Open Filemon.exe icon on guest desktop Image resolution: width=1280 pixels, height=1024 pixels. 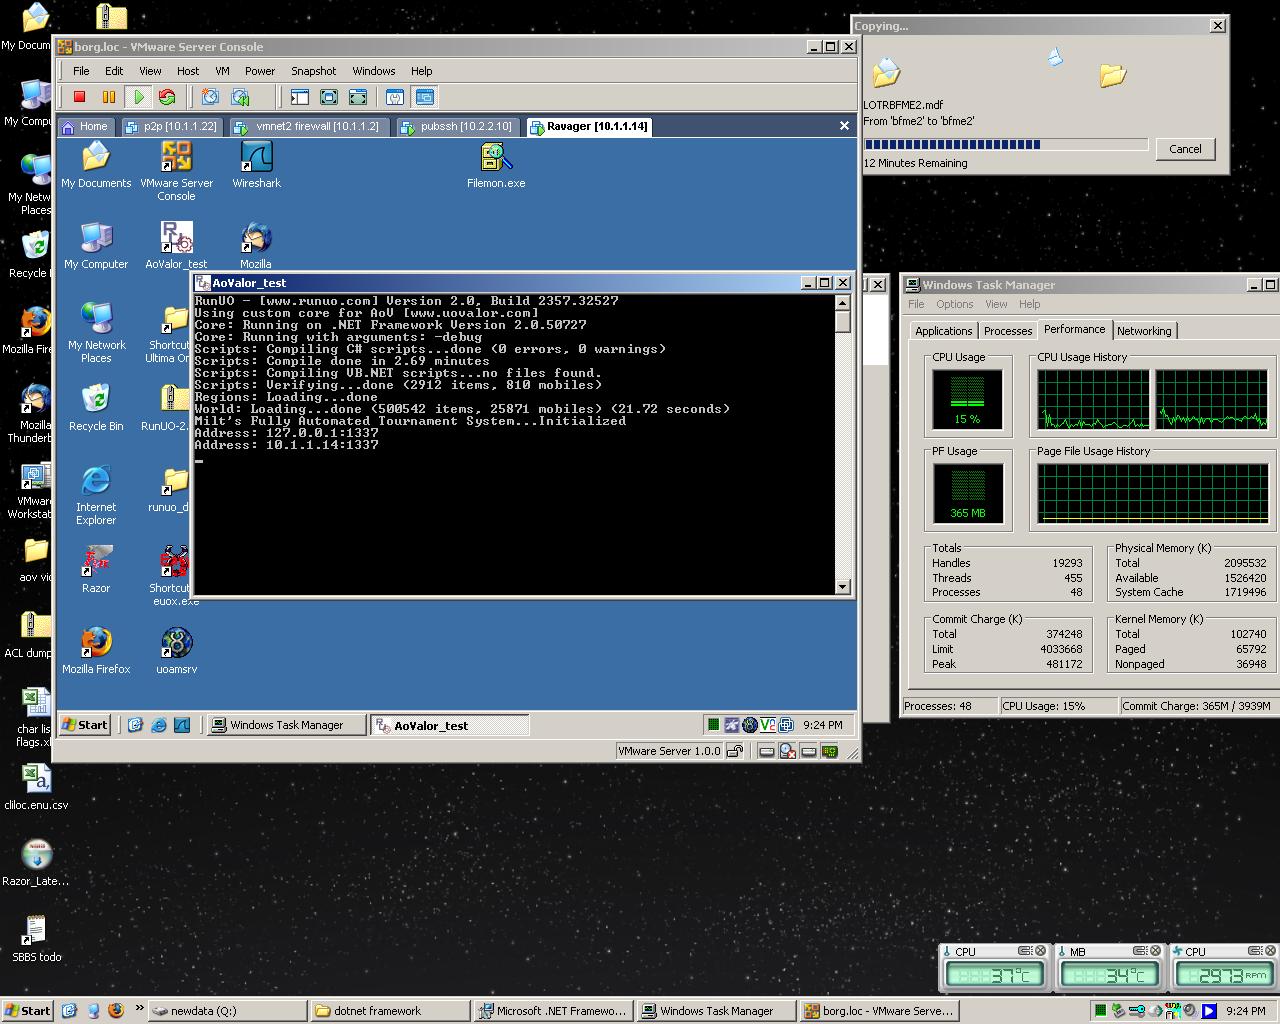click(495, 165)
